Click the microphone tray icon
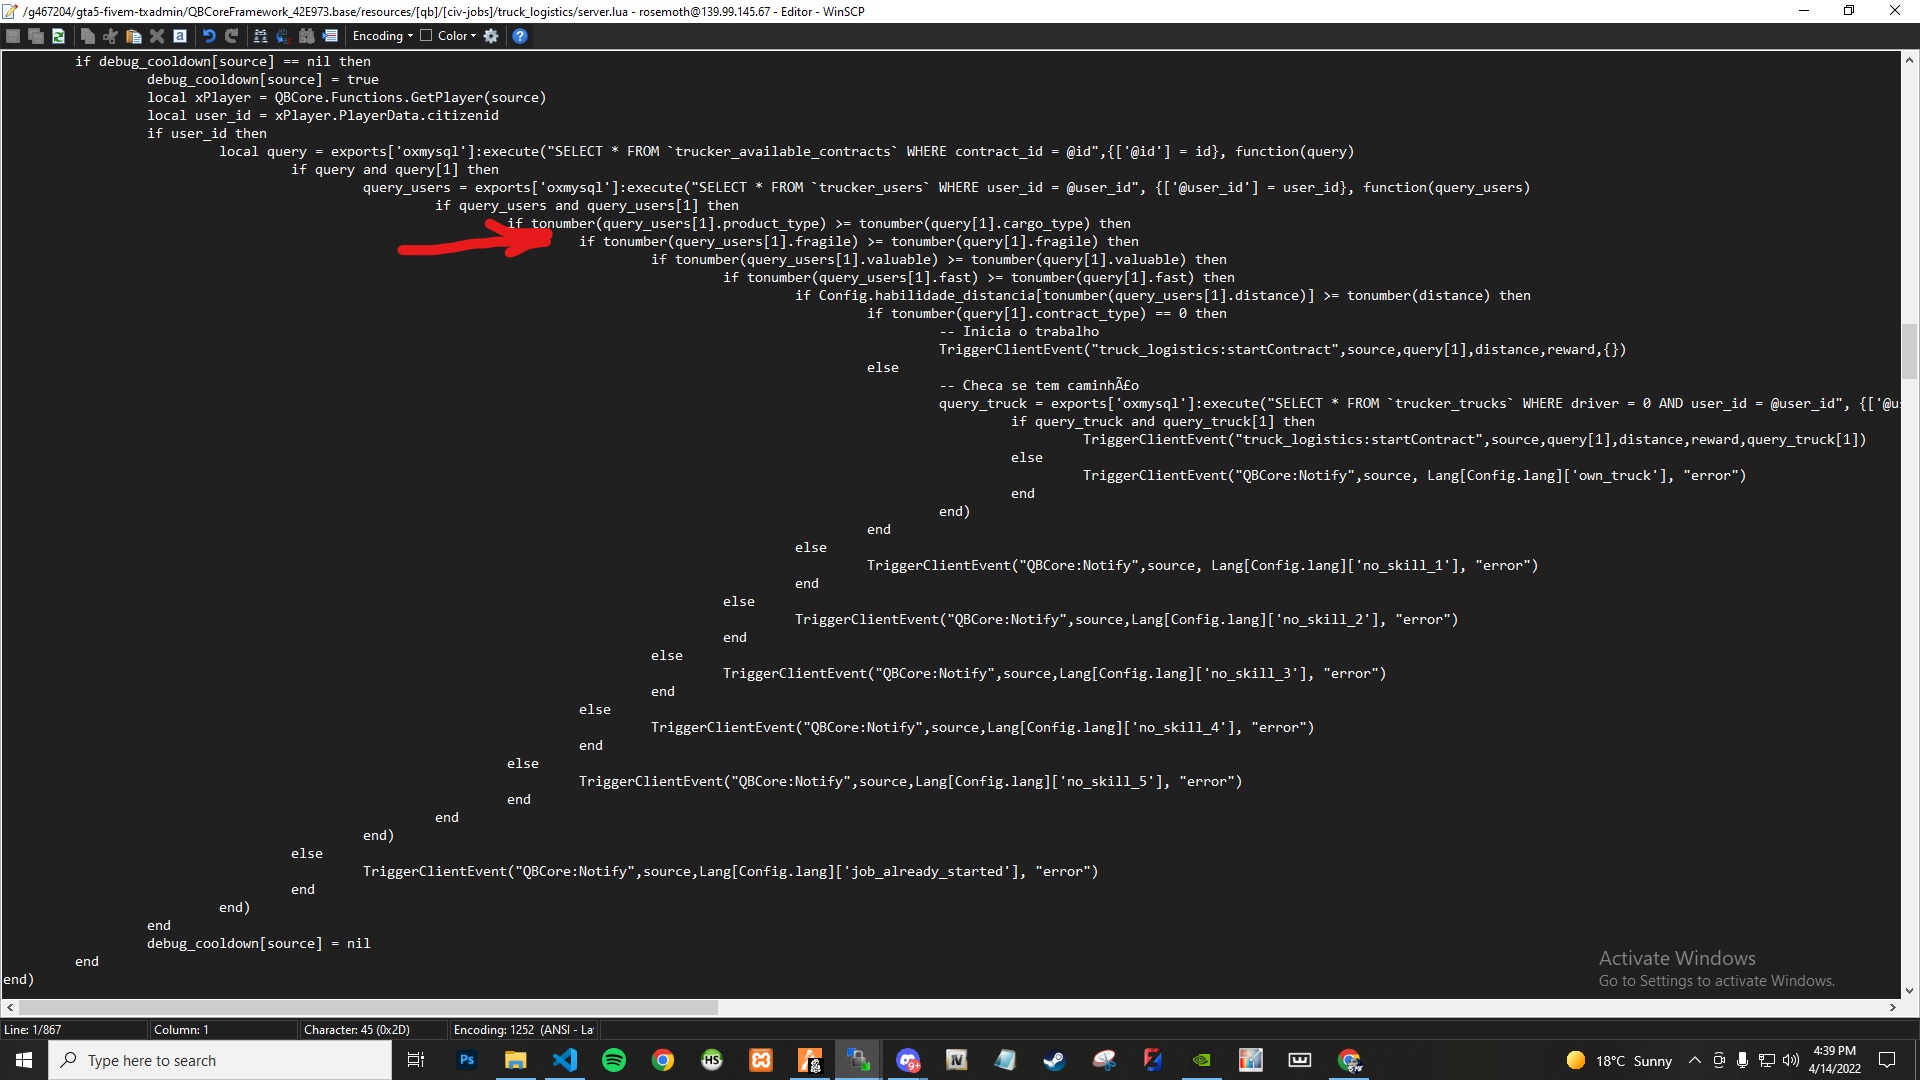The image size is (1920, 1080). click(1743, 1060)
